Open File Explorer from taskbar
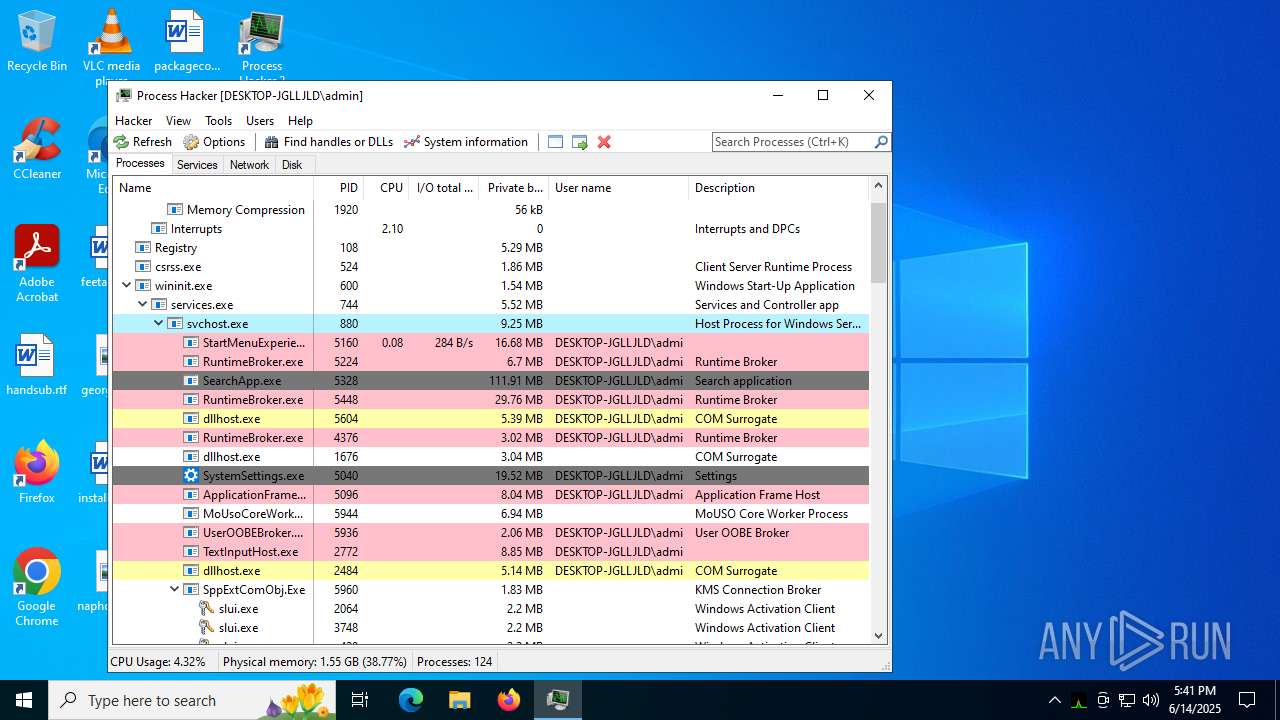Screen dimensions: 1280x720 (x=460, y=700)
